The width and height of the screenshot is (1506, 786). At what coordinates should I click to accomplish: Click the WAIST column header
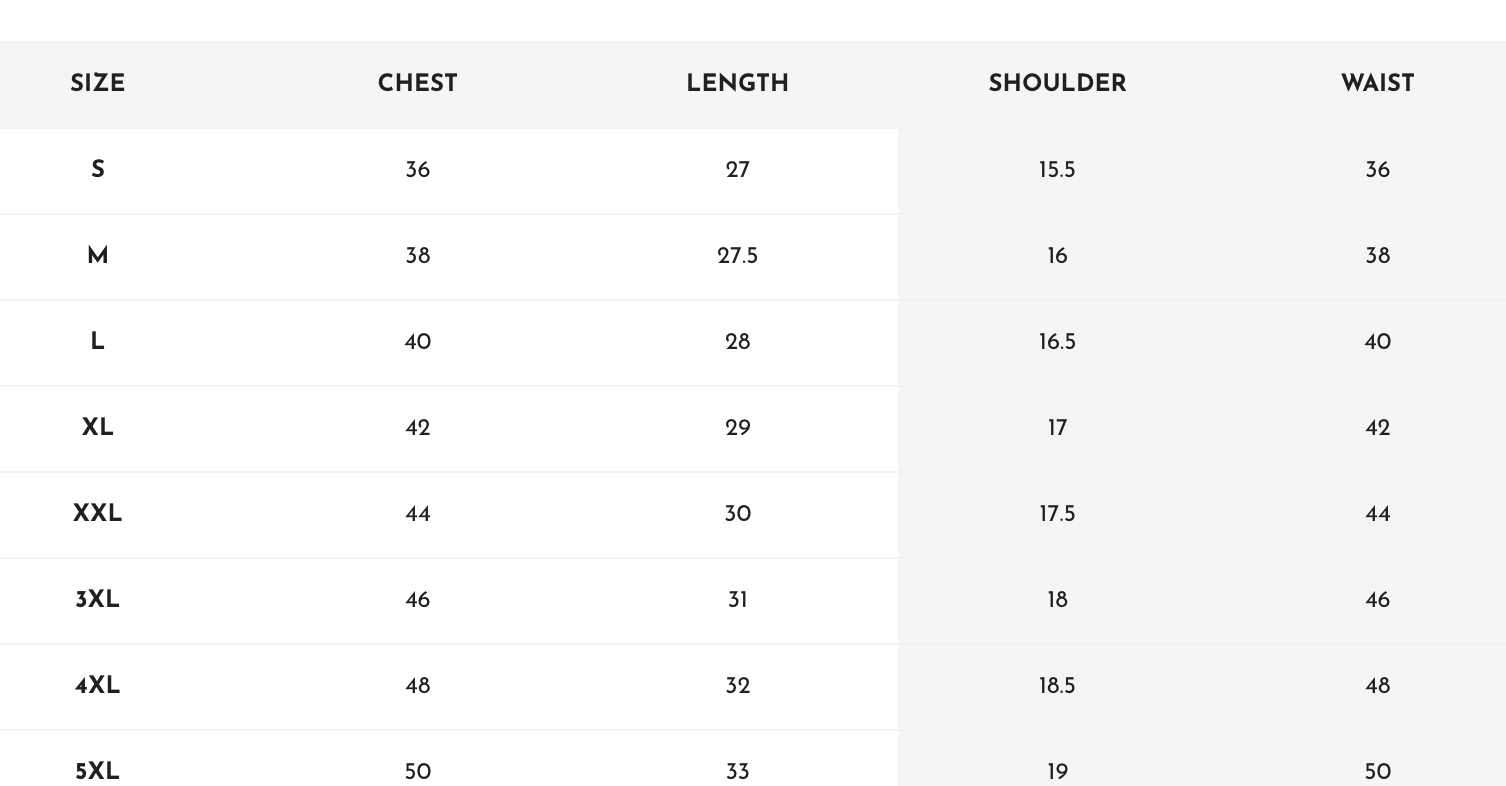(1378, 83)
